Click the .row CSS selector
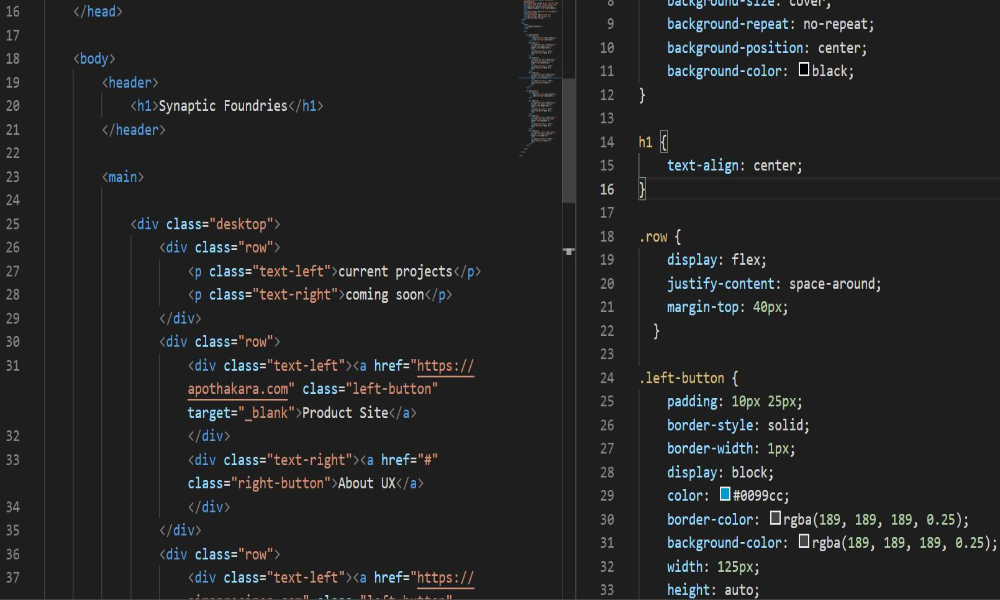This screenshot has height=600, width=1000. point(655,237)
